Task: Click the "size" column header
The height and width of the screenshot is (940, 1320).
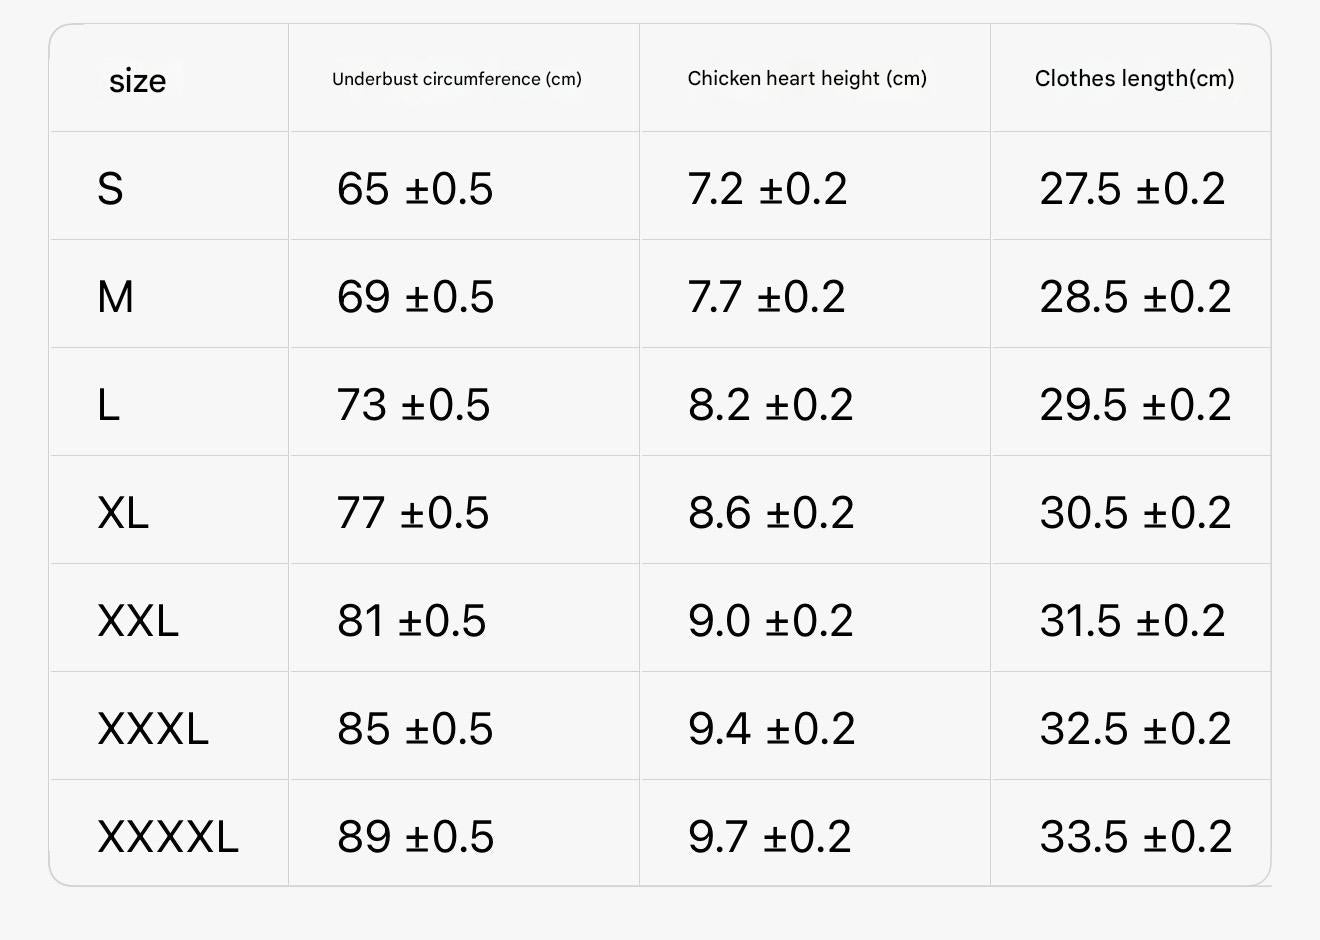Action: [x=138, y=80]
